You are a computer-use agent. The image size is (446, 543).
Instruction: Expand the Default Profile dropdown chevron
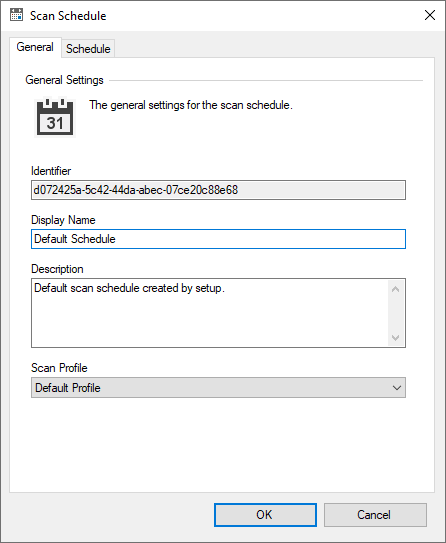pyautogui.click(x=396, y=388)
